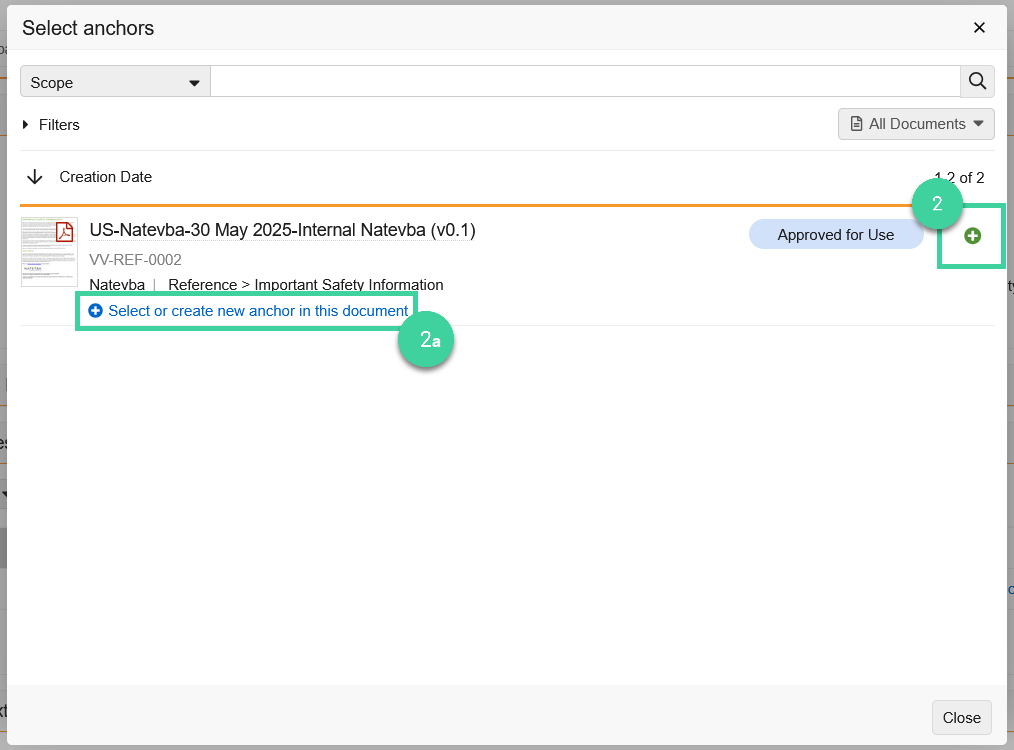1014x750 pixels.
Task: Change sorting by clicking Creation Date
Action: pos(106,177)
